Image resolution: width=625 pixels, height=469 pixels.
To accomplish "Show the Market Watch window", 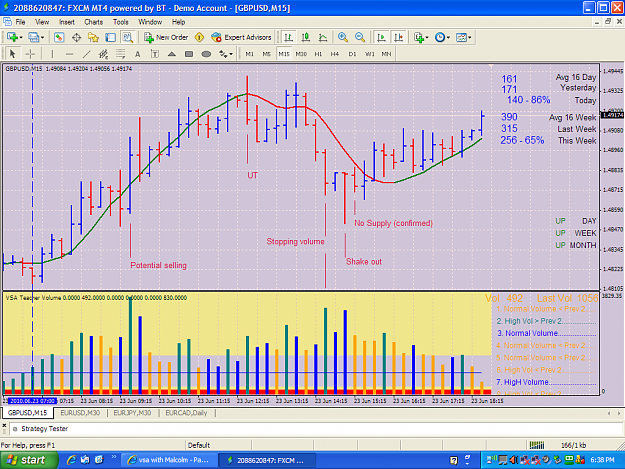I will point(59,37).
